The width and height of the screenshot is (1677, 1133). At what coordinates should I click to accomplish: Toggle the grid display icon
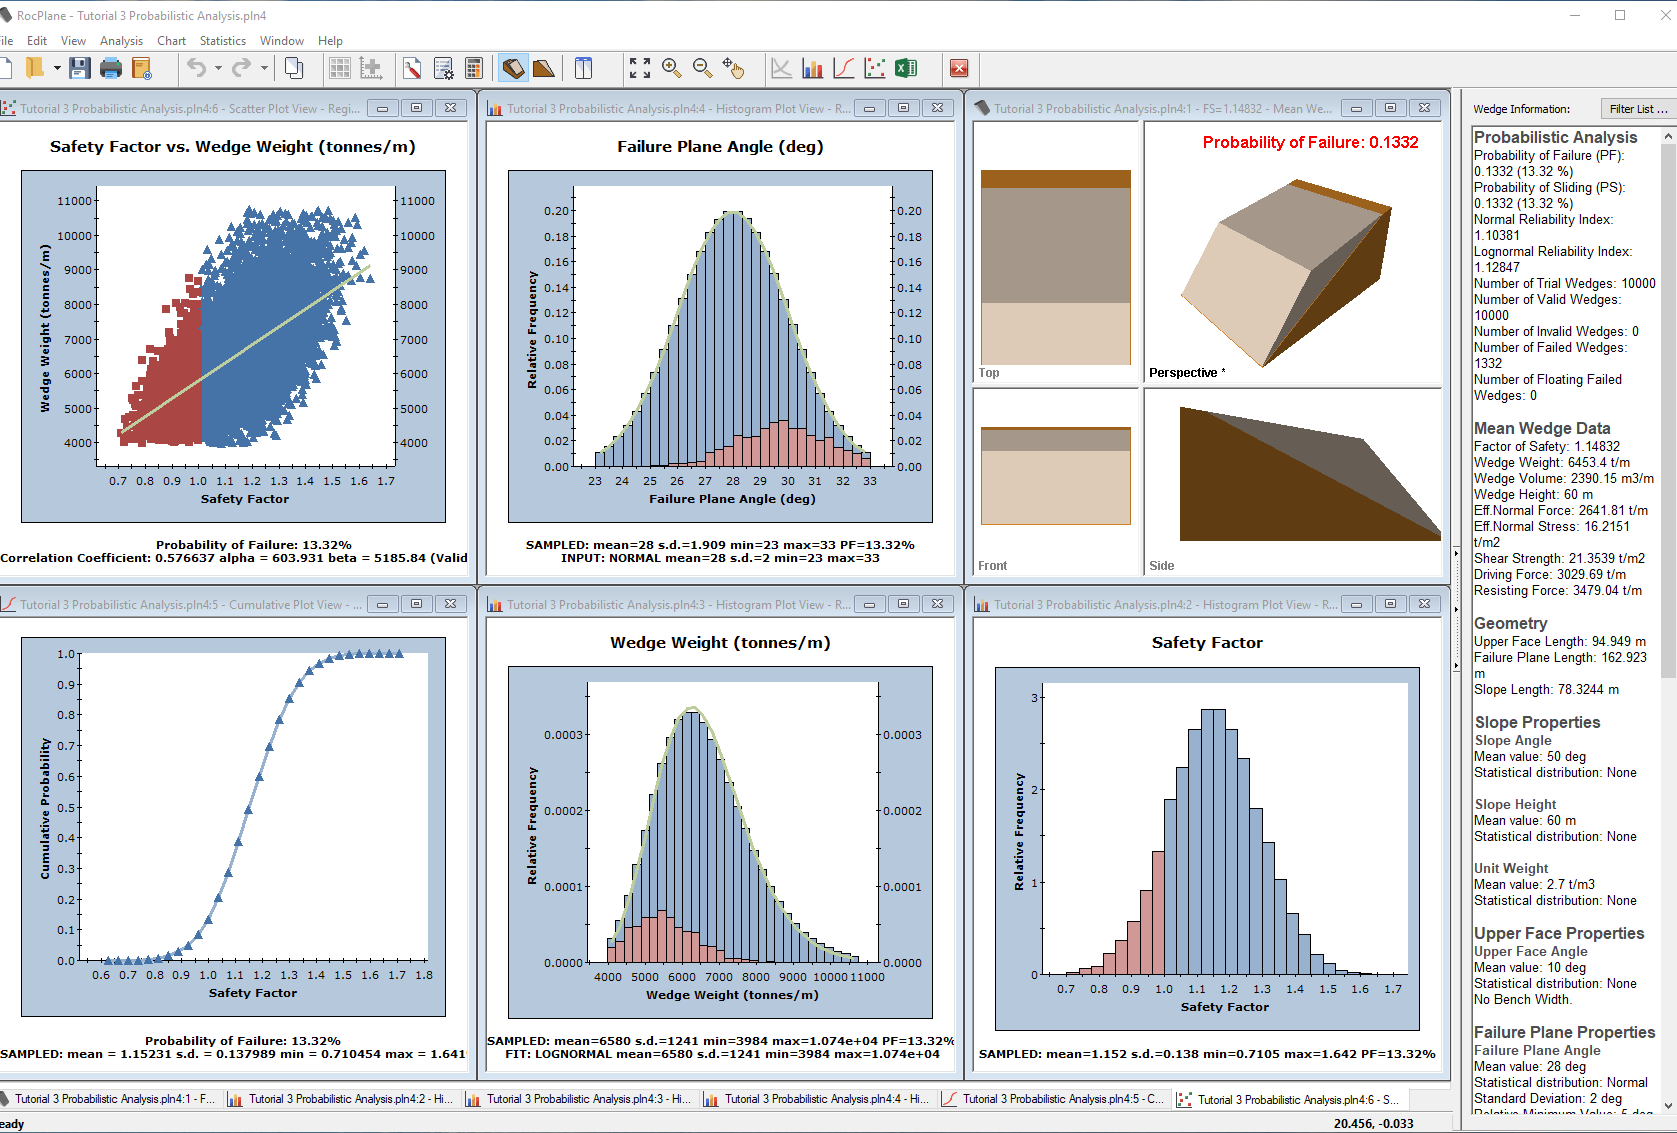pos(340,68)
